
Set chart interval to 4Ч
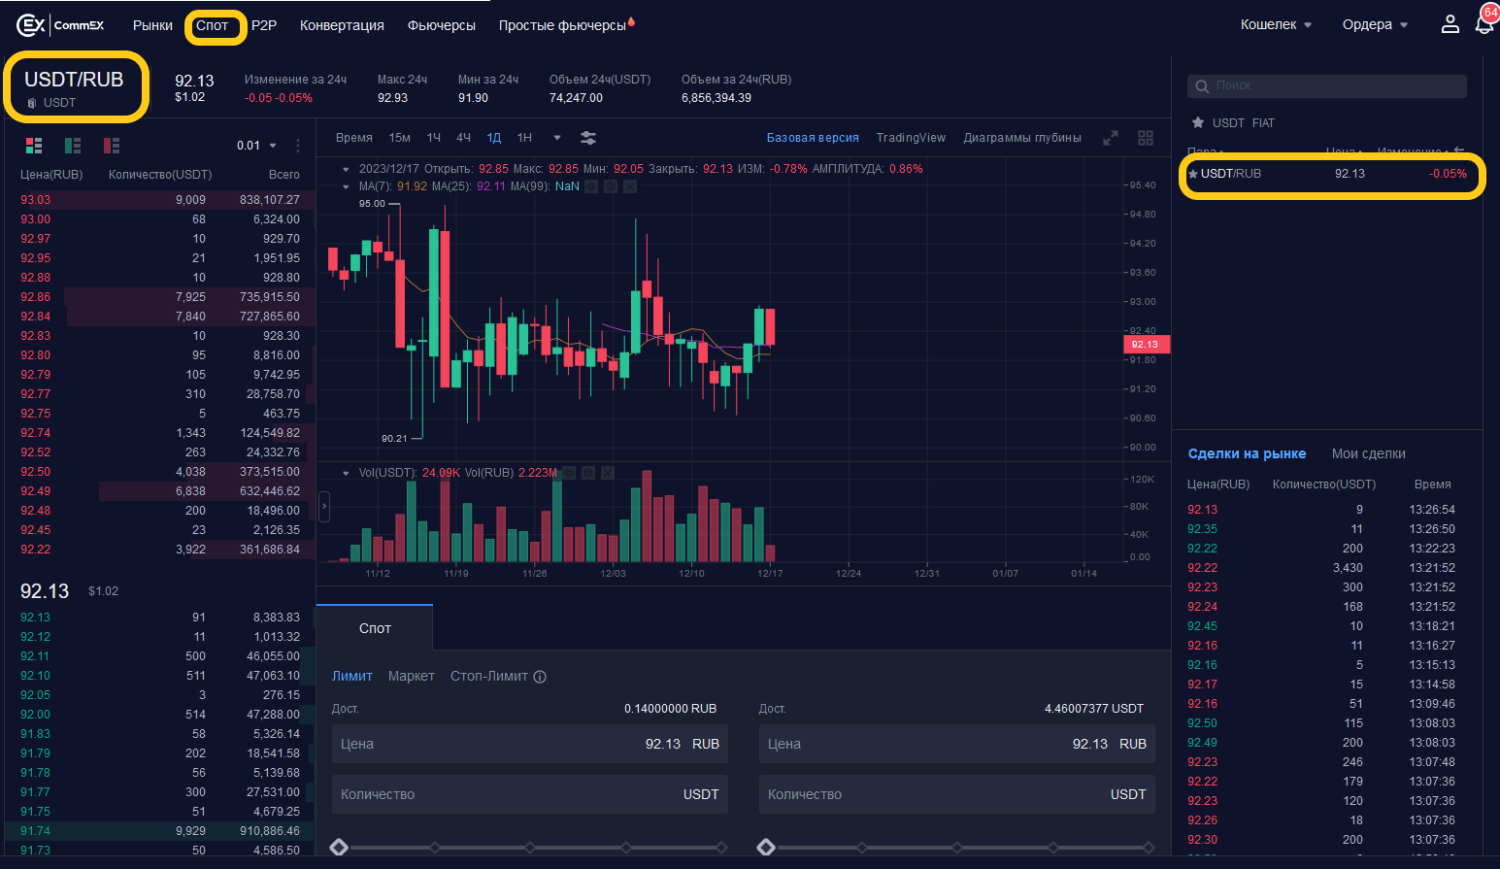coord(464,138)
